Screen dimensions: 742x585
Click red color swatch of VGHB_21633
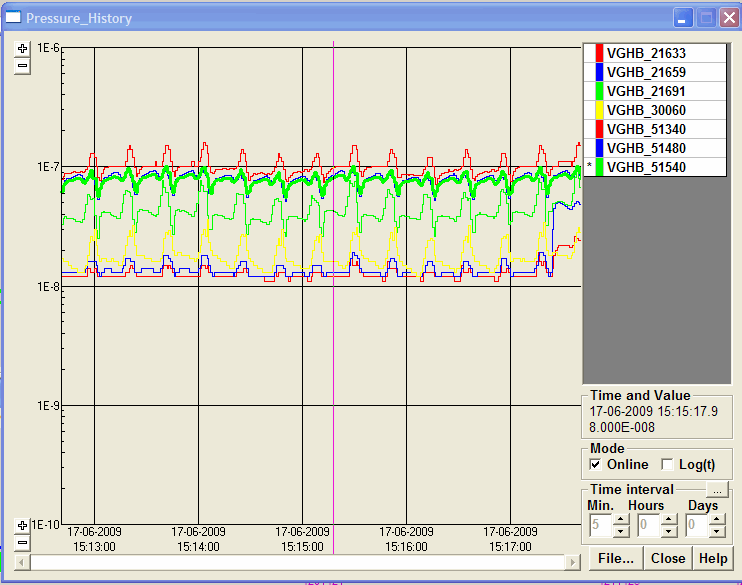(599, 53)
